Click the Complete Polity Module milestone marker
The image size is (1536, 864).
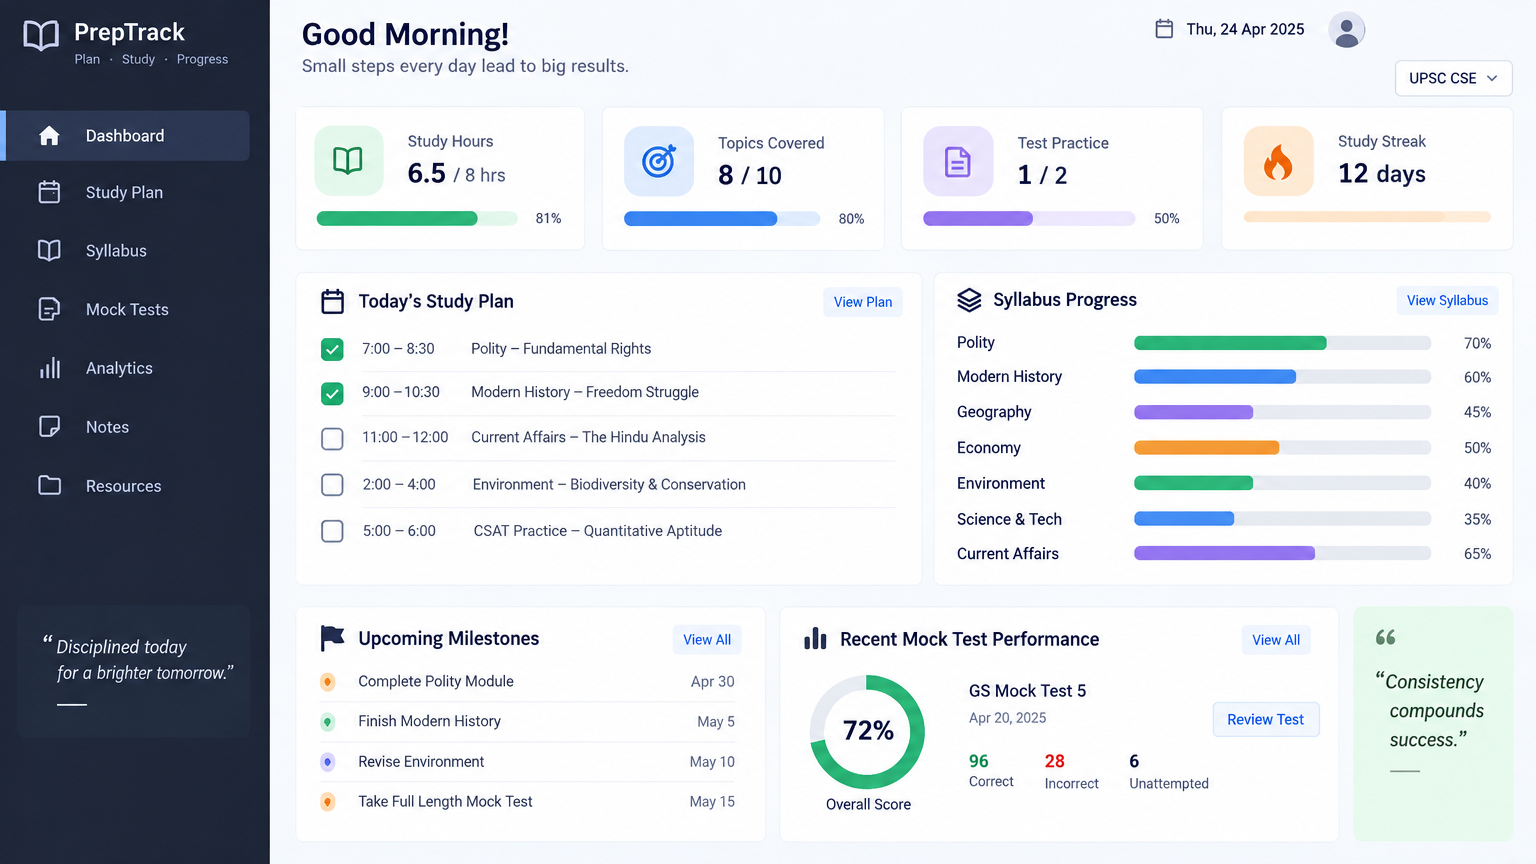click(x=327, y=682)
